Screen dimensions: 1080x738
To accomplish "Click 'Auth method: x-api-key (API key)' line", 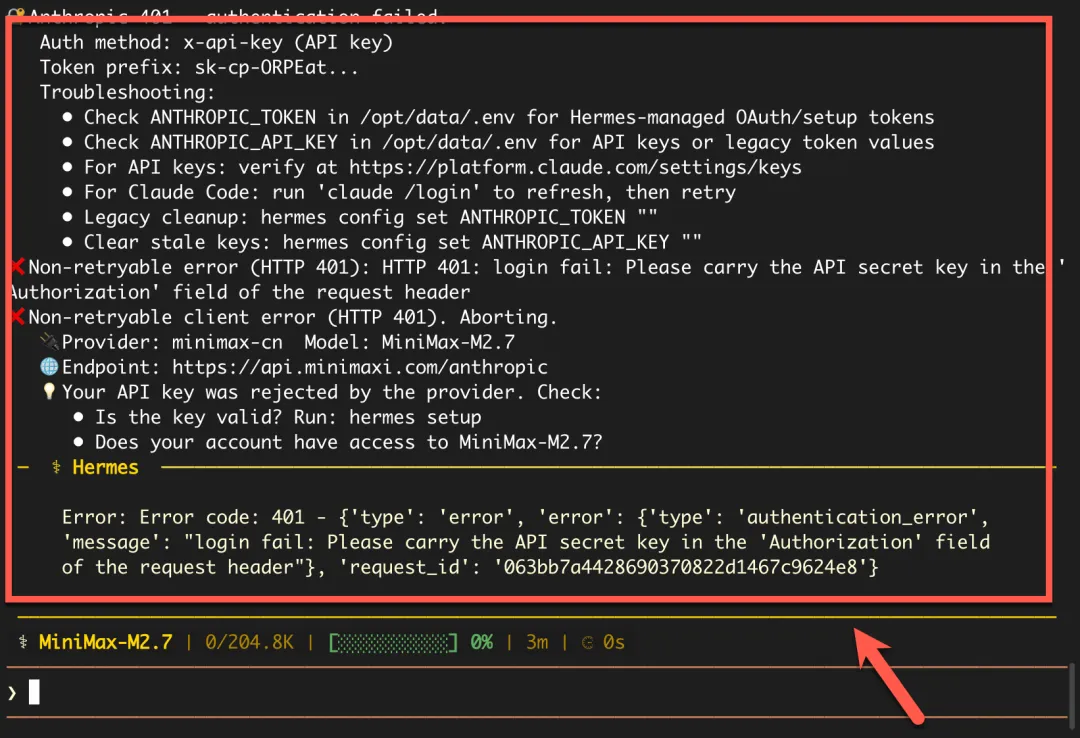I will pyautogui.click(x=216, y=43).
